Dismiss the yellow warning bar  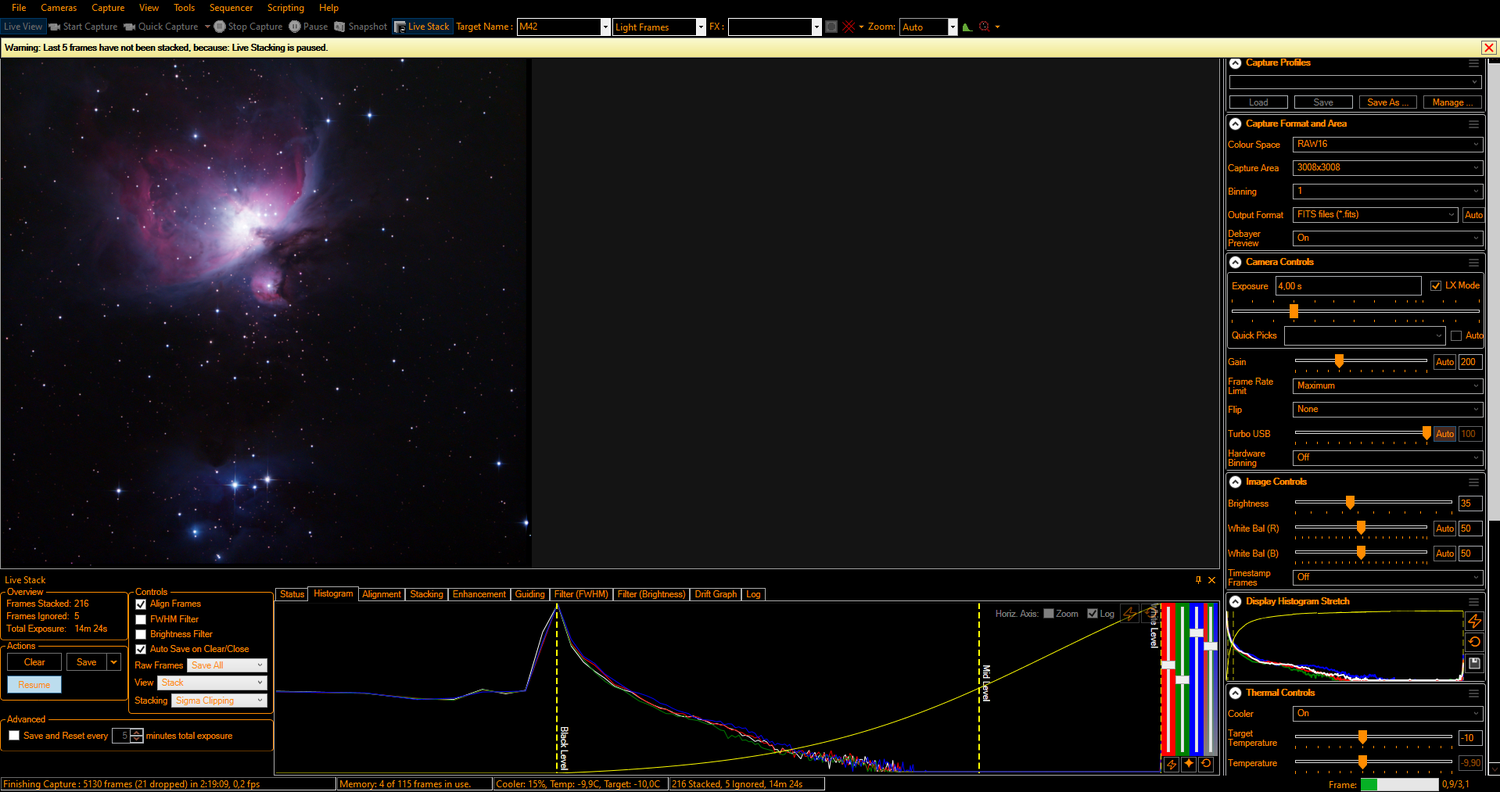click(x=1488, y=47)
